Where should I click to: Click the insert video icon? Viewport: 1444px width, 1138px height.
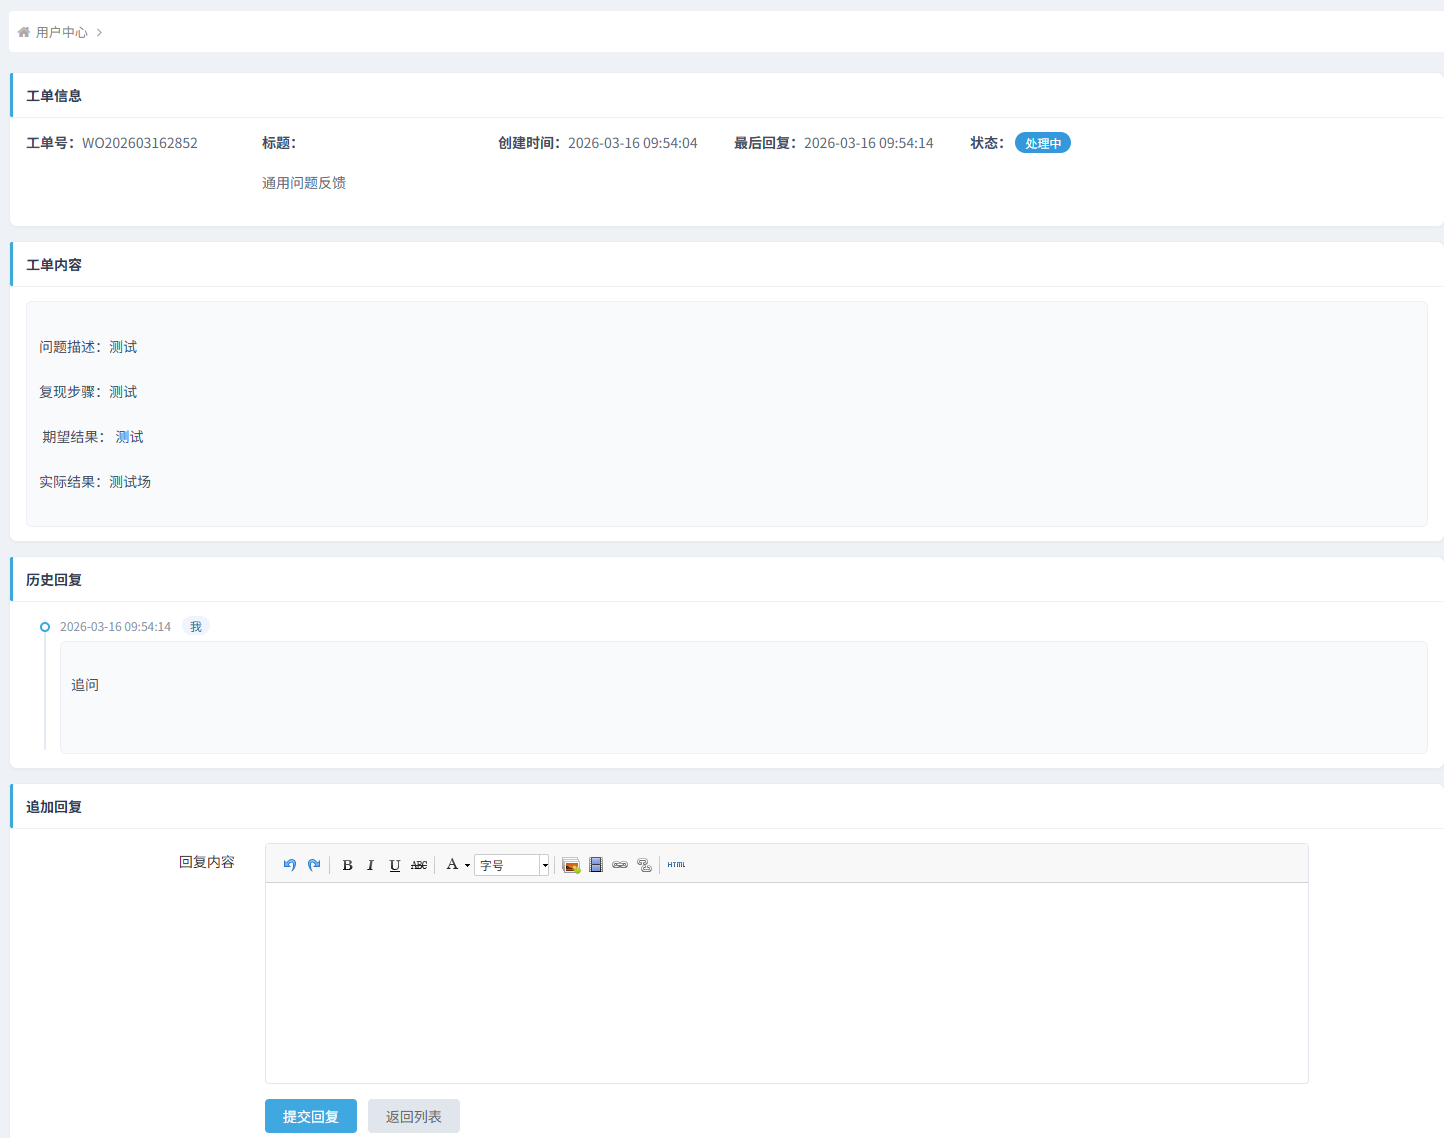click(x=596, y=865)
